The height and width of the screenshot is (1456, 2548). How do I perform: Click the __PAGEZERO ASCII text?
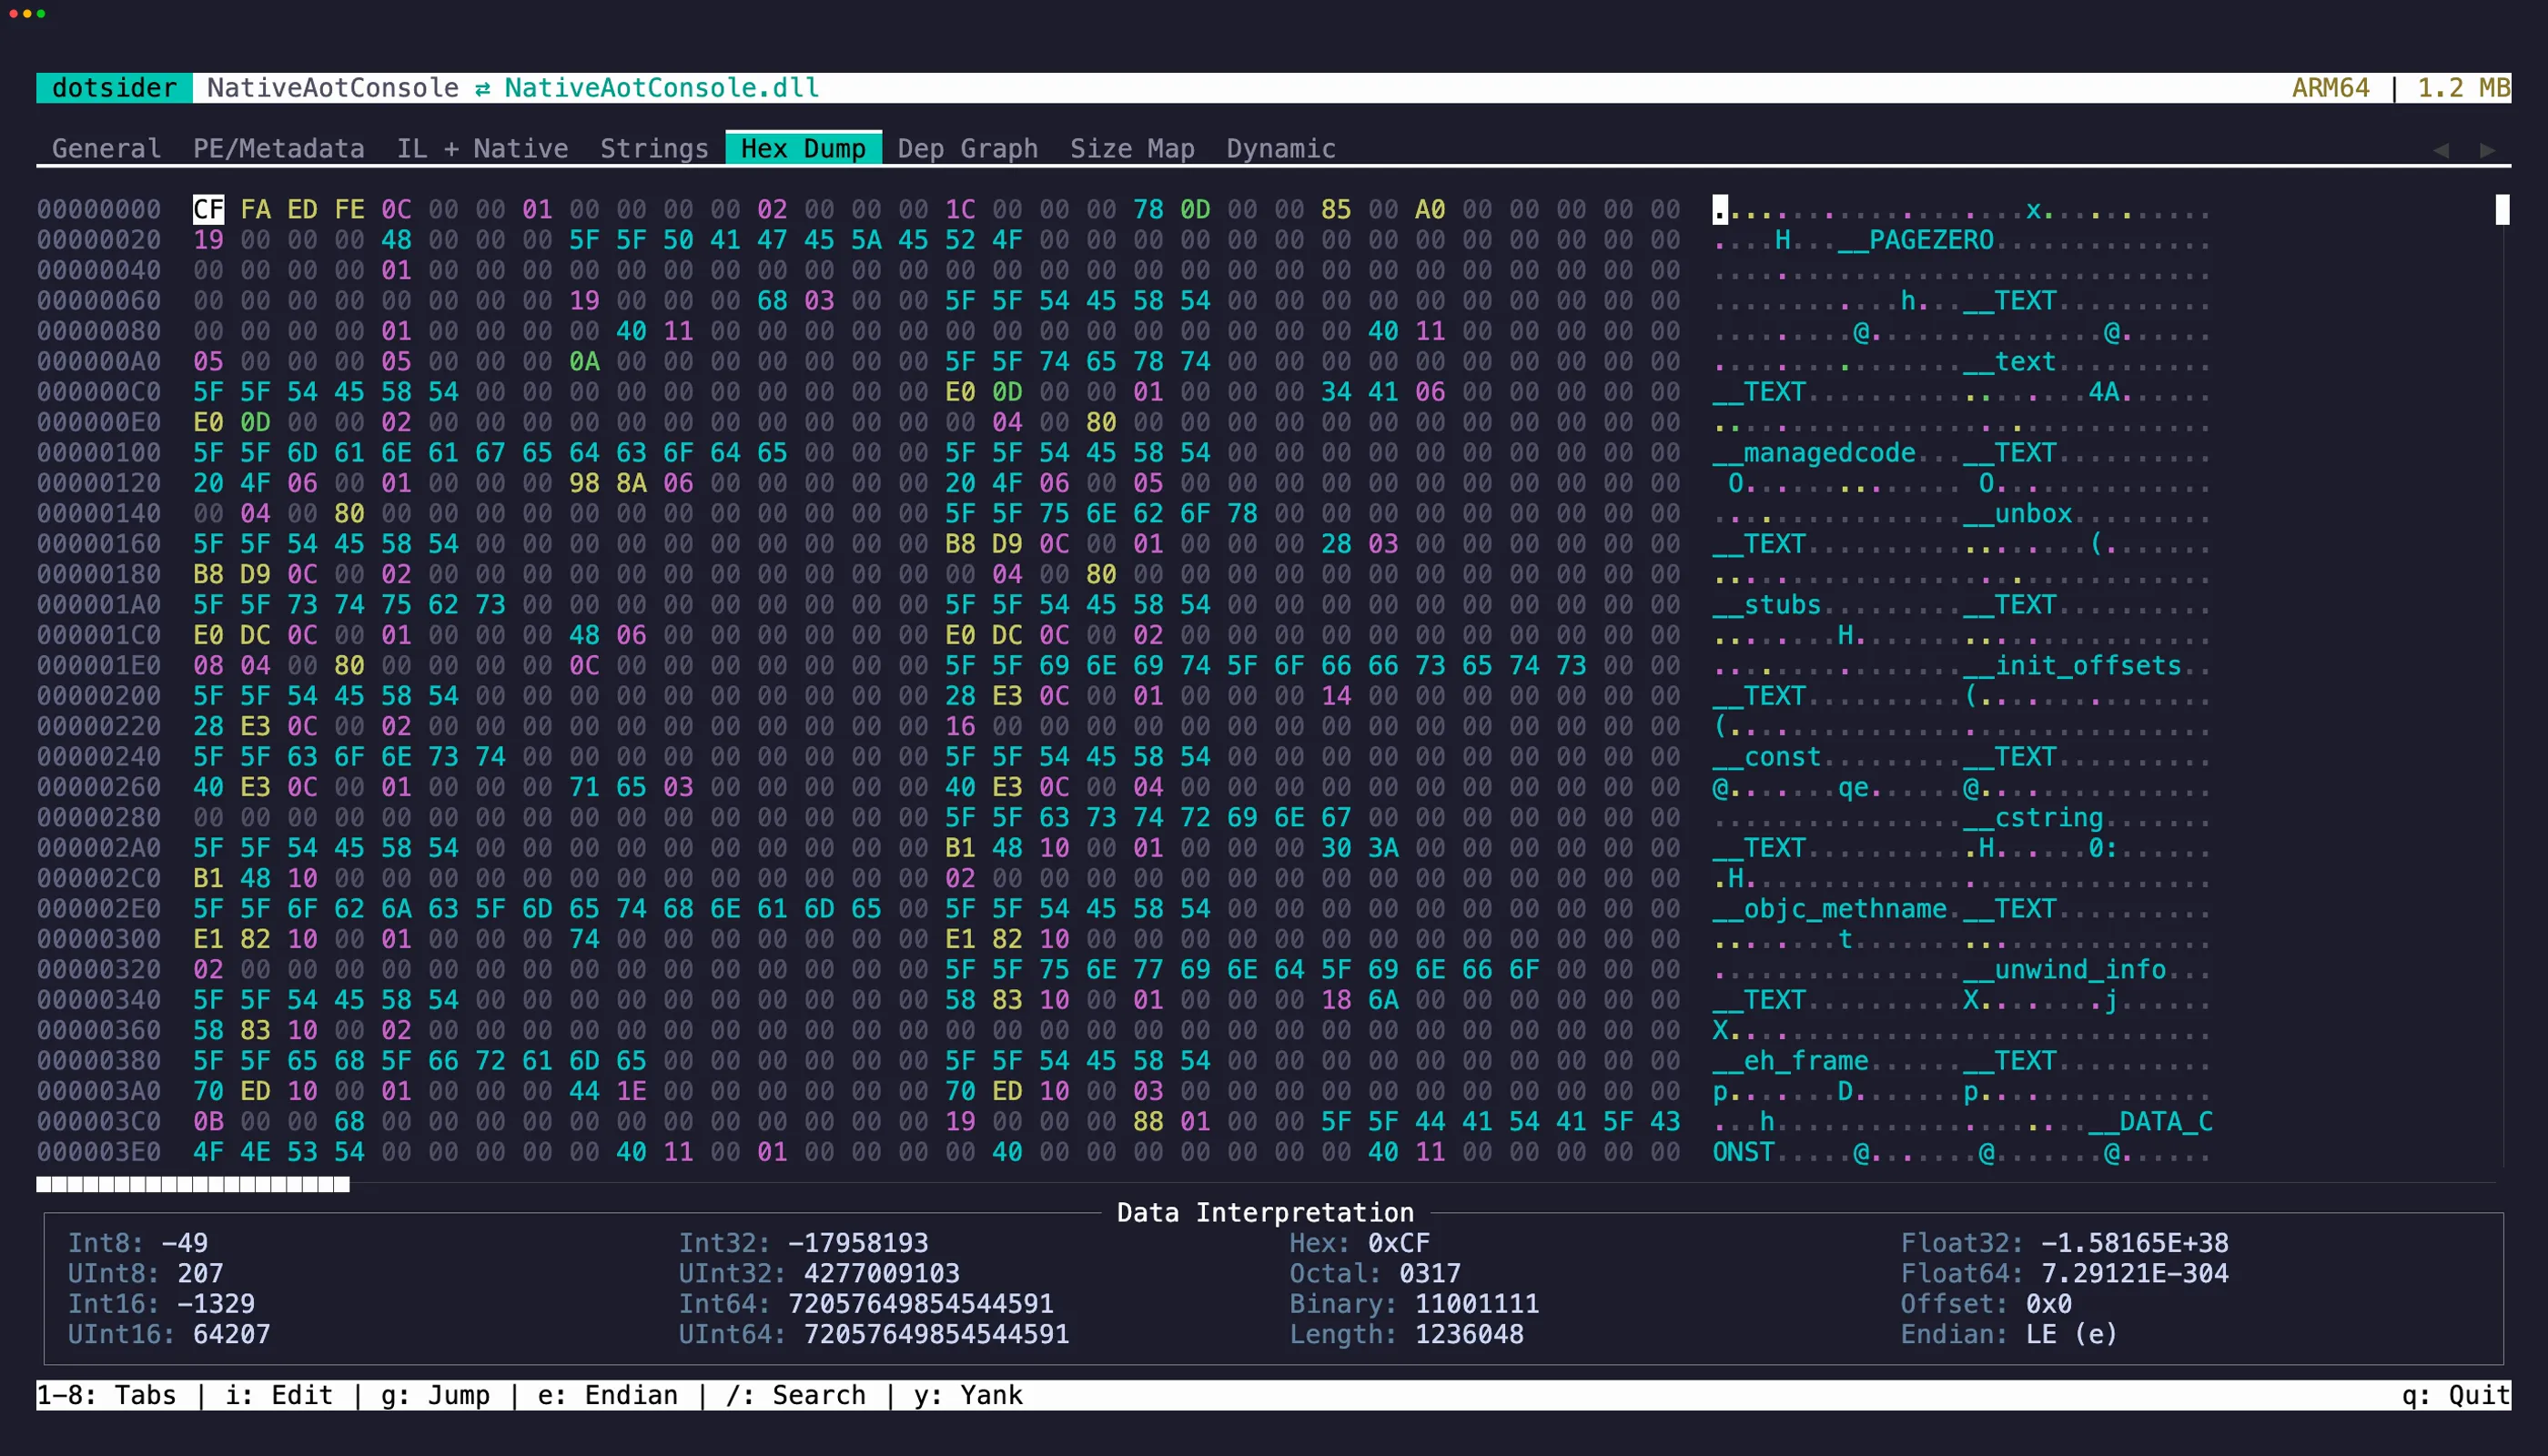[1916, 240]
